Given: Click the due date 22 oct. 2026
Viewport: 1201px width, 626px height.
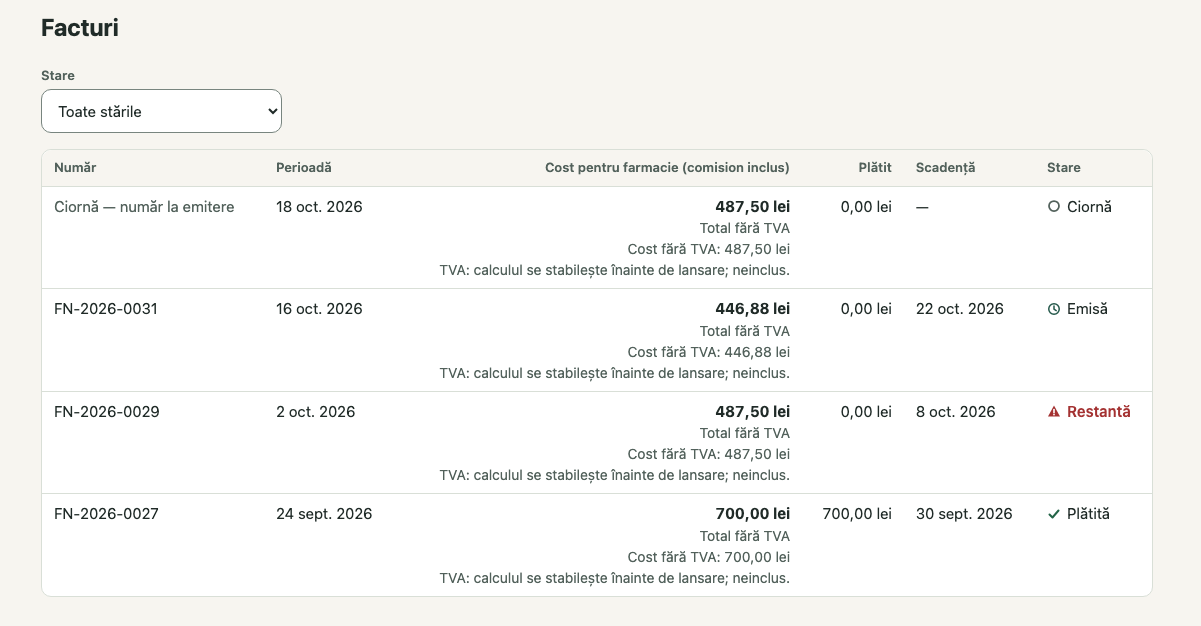Looking at the screenshot, I should 960,309.
